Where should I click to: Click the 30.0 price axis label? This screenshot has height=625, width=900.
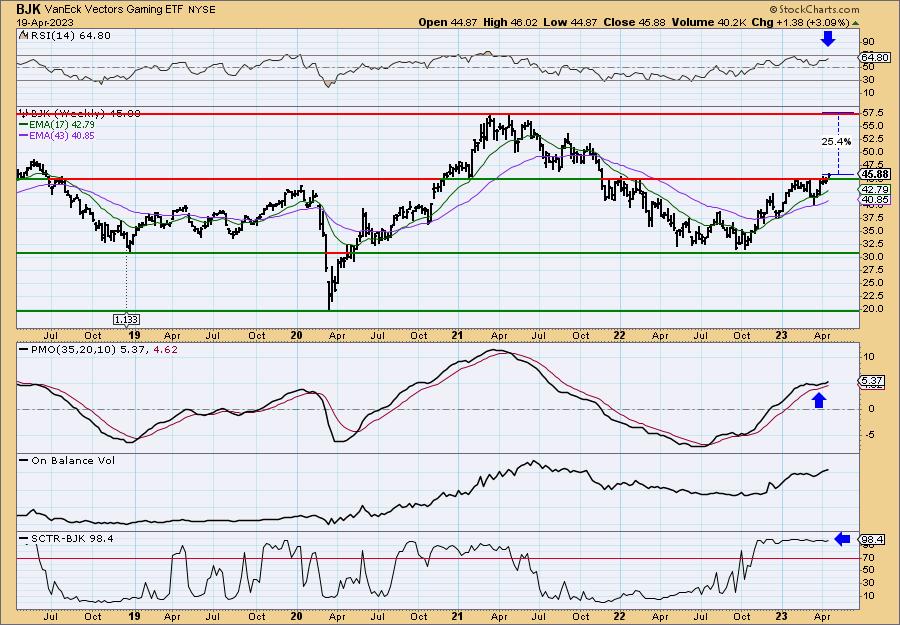click(x=872, y=257)
